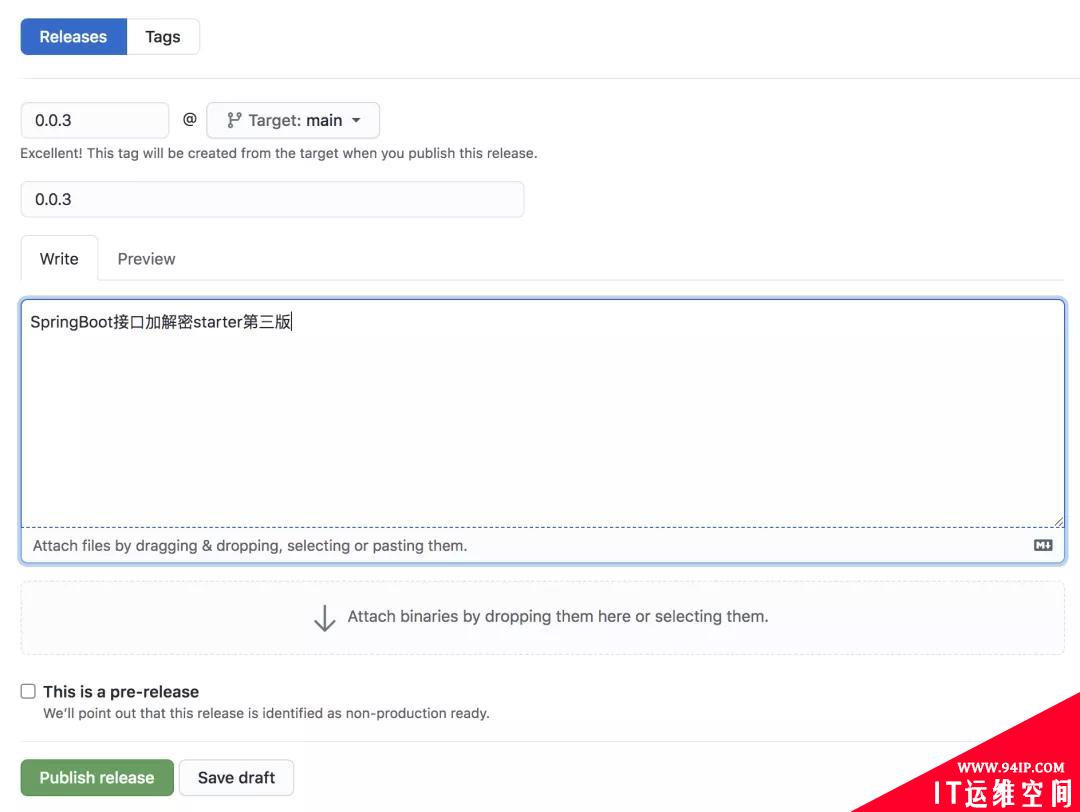1080x812 pixels.
Task: Click the attach binaries drop zone
Action: point(543,617)
